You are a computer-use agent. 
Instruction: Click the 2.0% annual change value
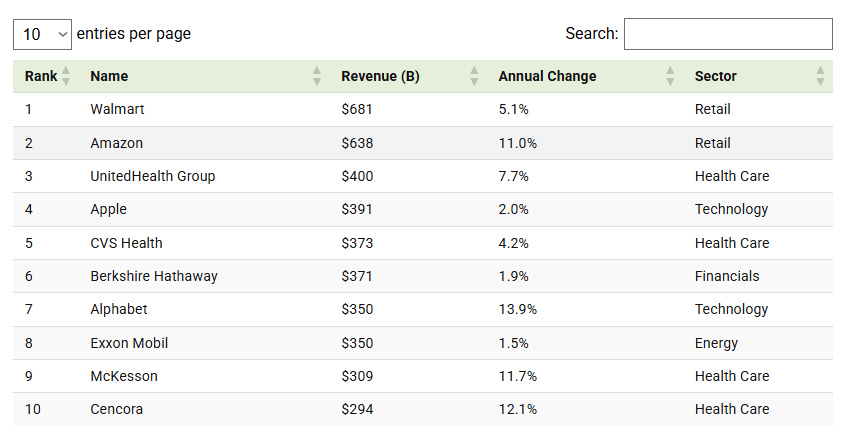click(x=513, y=209)
